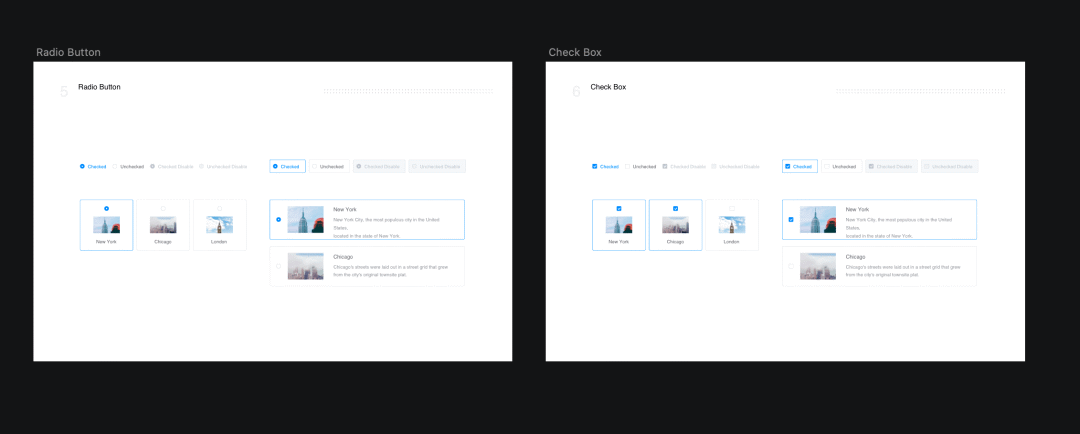
Task: Toggle checkbox in wide Chicago checkbox row
Action: [x=791, y=266]
